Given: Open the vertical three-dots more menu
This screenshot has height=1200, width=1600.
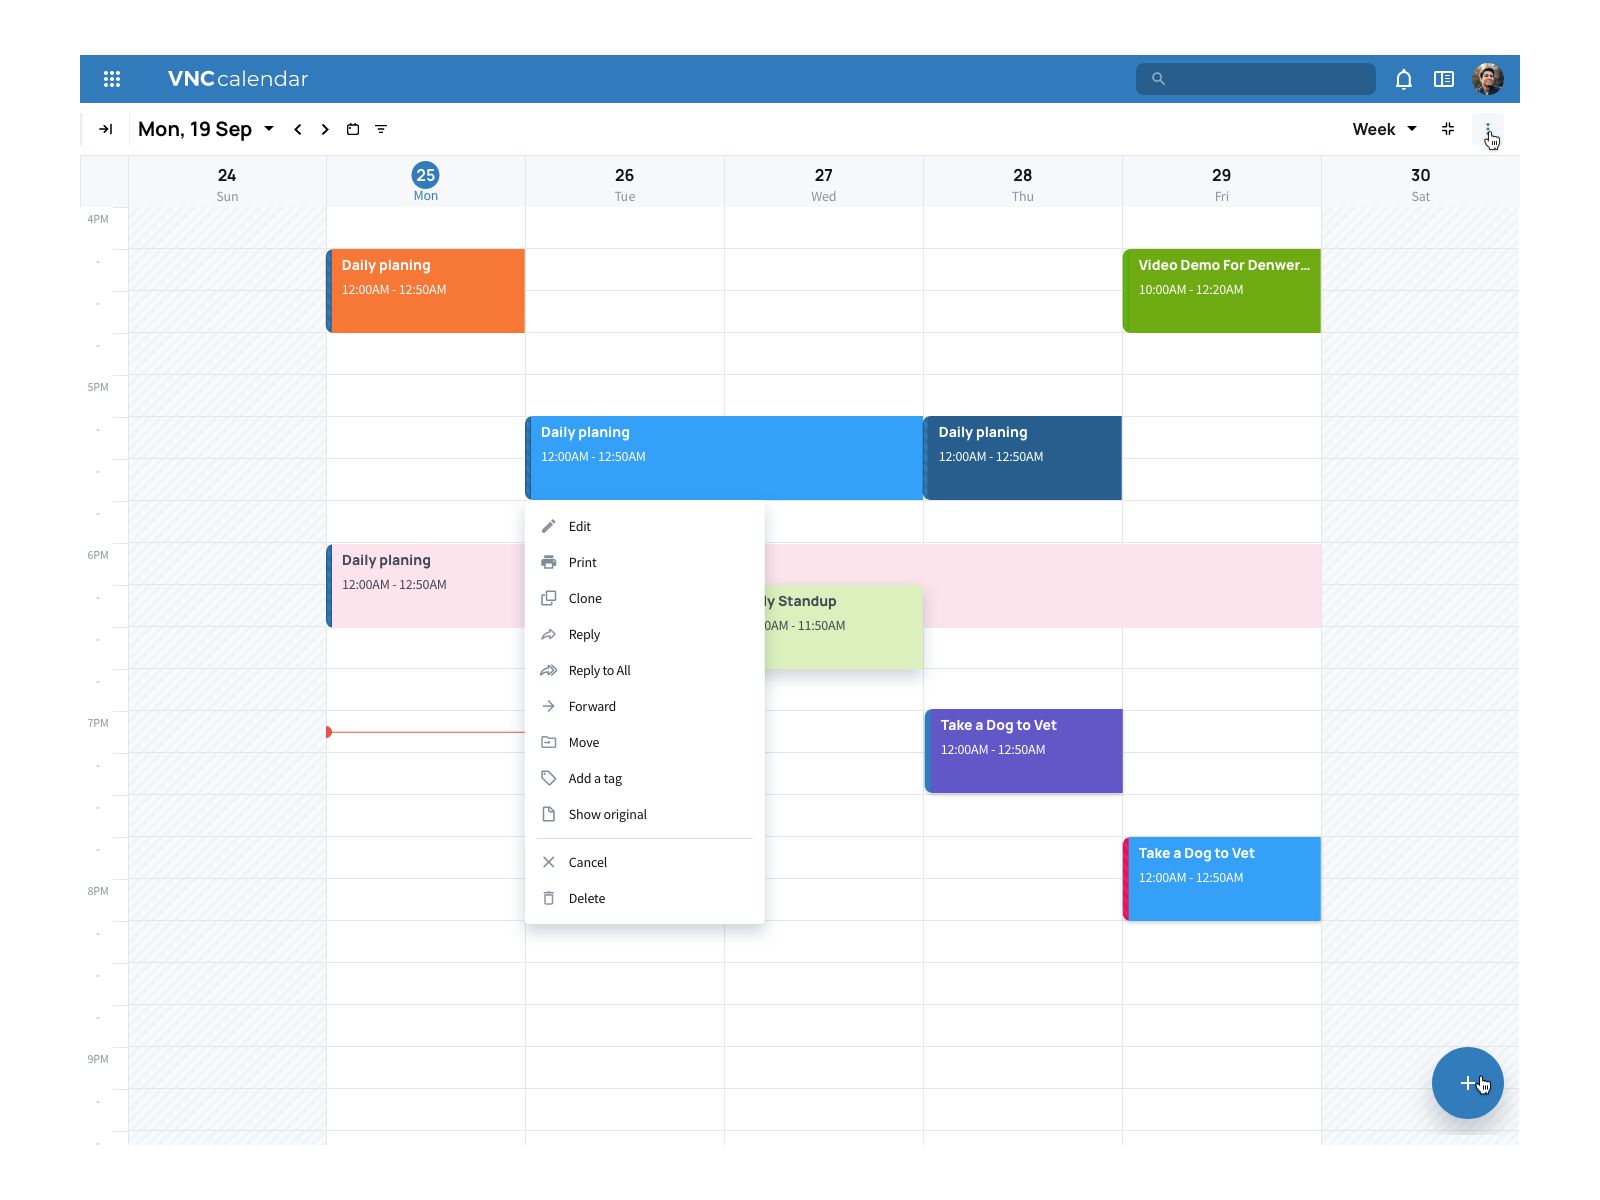Looking at the screenshot, I should tap(1488, 129).
